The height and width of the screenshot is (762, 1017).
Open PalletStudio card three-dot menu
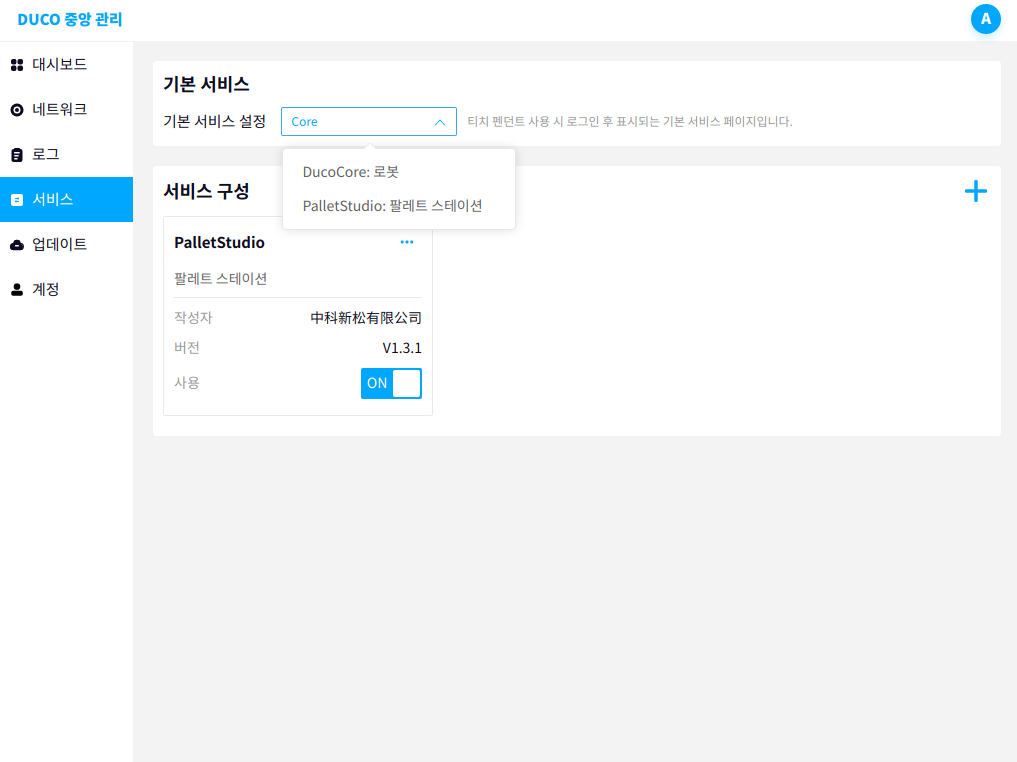point(407,242)
